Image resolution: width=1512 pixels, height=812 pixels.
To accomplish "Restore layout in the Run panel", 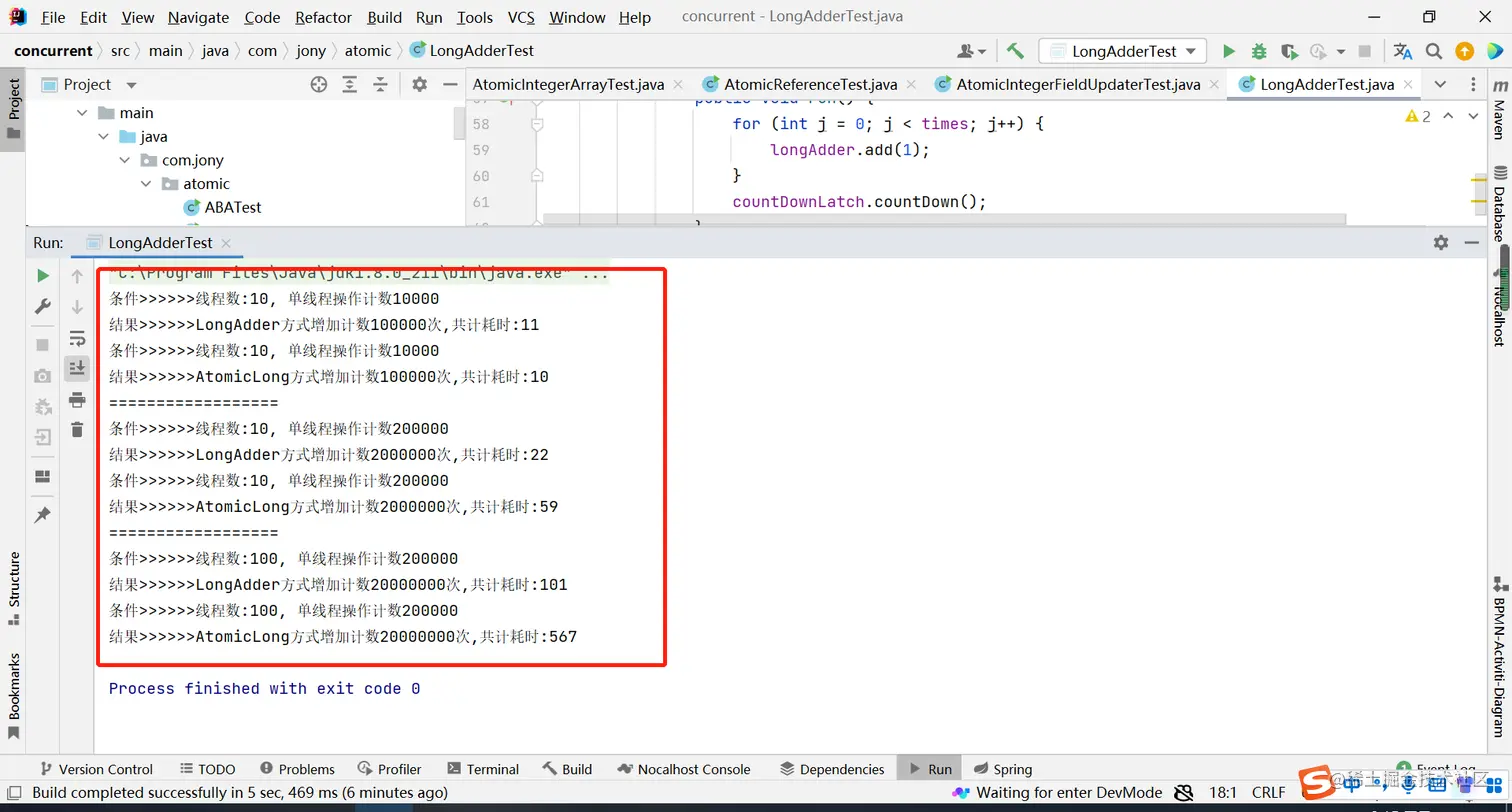I will [x=43, y=476].
